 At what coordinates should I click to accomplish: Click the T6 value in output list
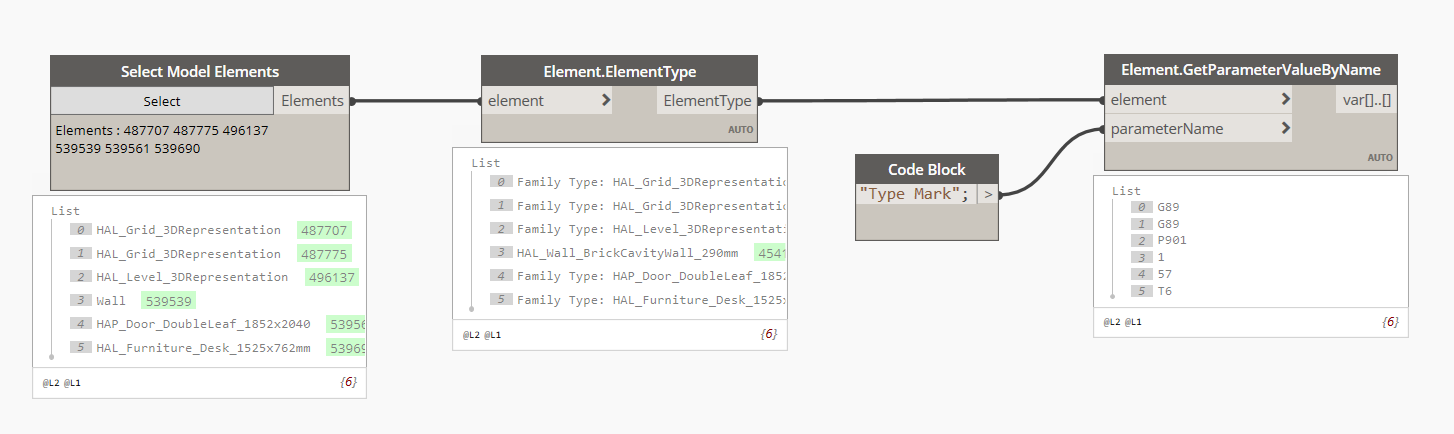[x=1165, y=291]
